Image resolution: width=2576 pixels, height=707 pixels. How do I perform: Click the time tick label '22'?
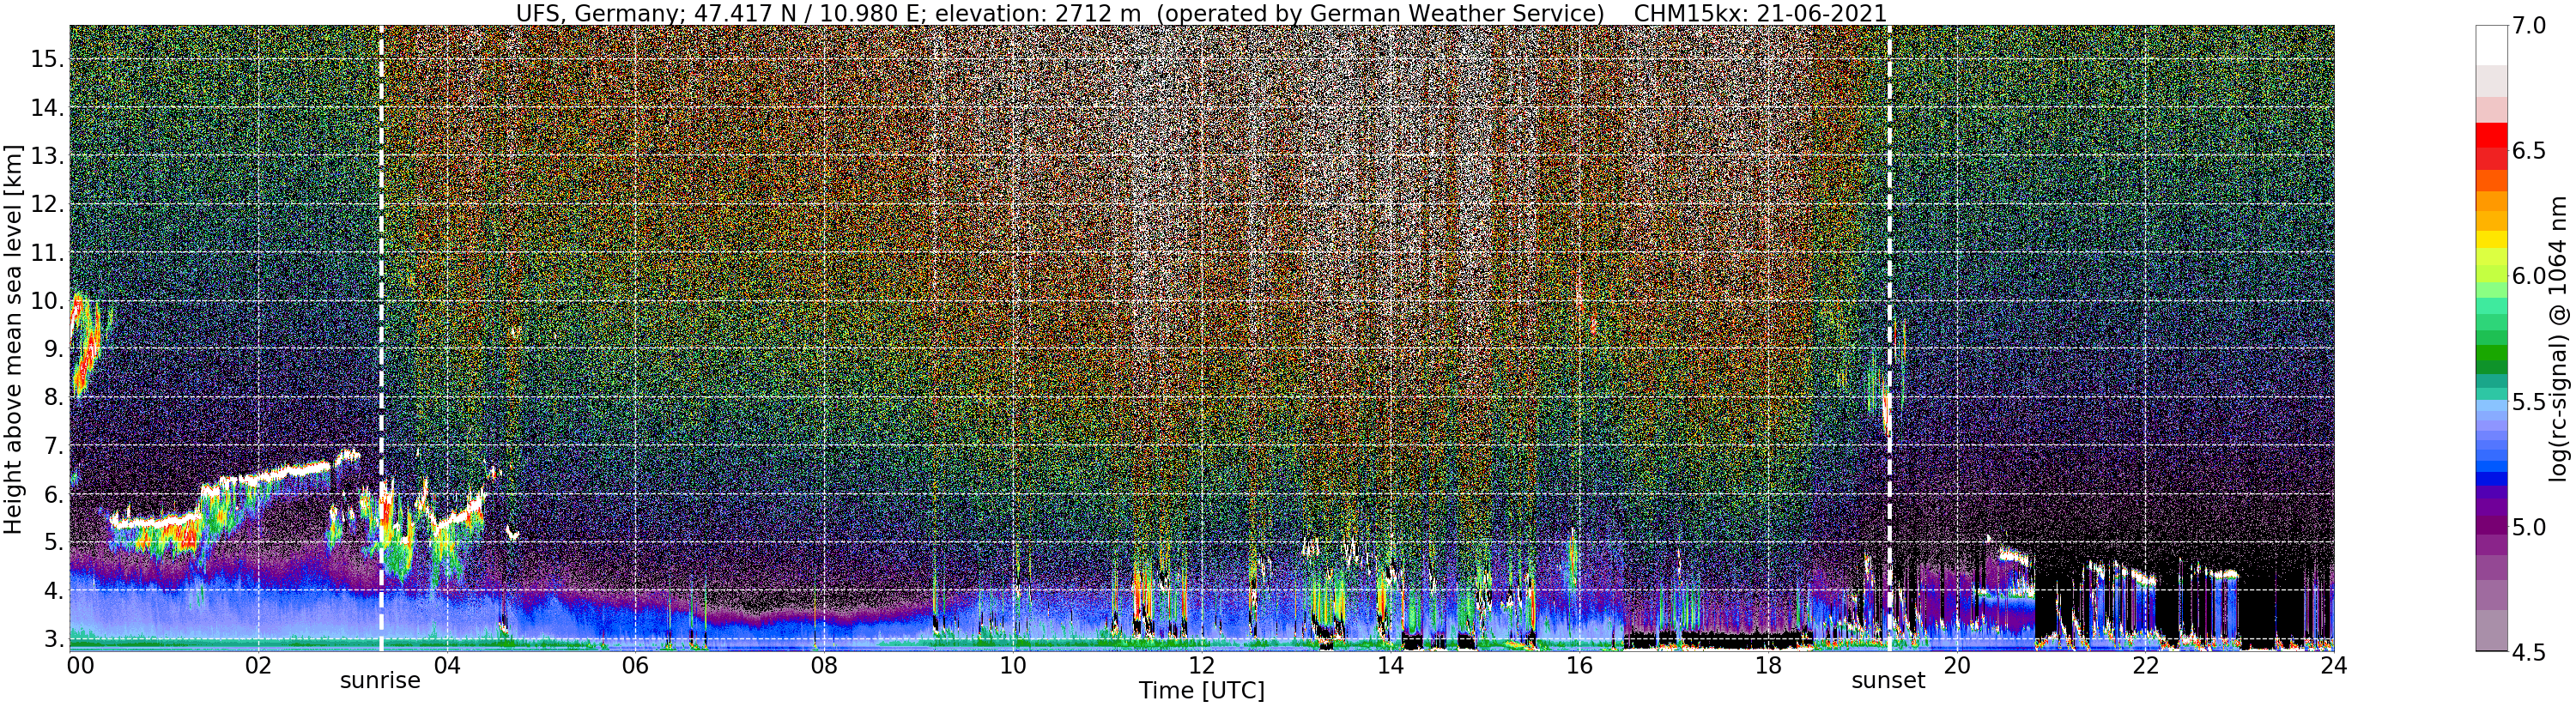click(2145, 666)
